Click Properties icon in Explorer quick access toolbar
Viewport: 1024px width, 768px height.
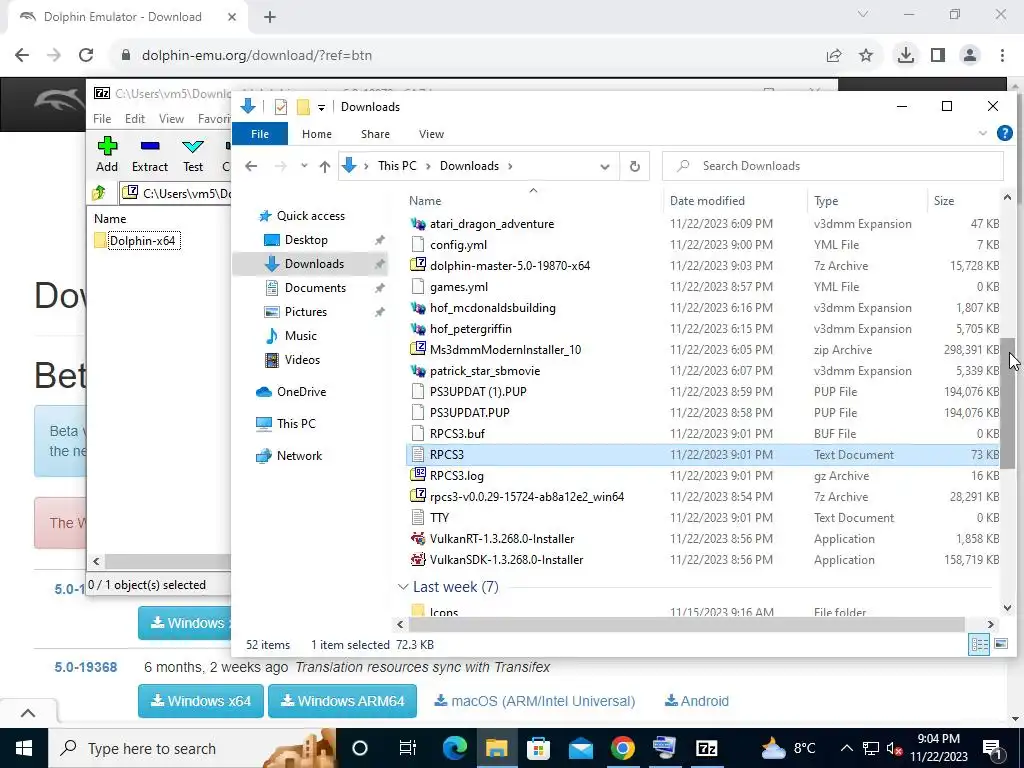281,106
